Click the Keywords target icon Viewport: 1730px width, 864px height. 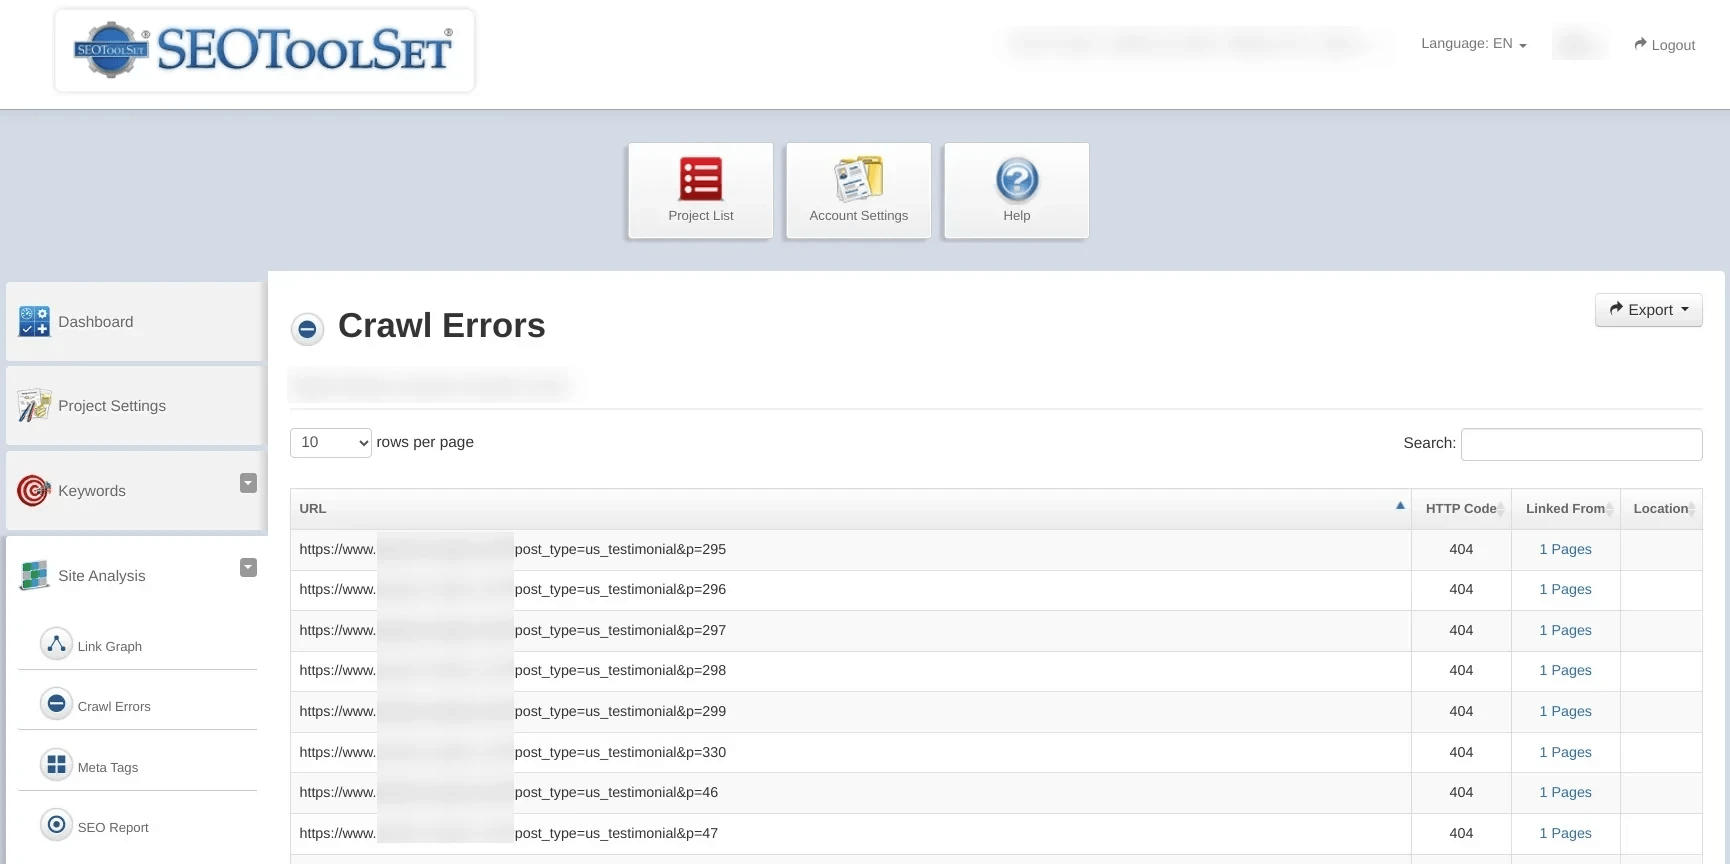34,490
